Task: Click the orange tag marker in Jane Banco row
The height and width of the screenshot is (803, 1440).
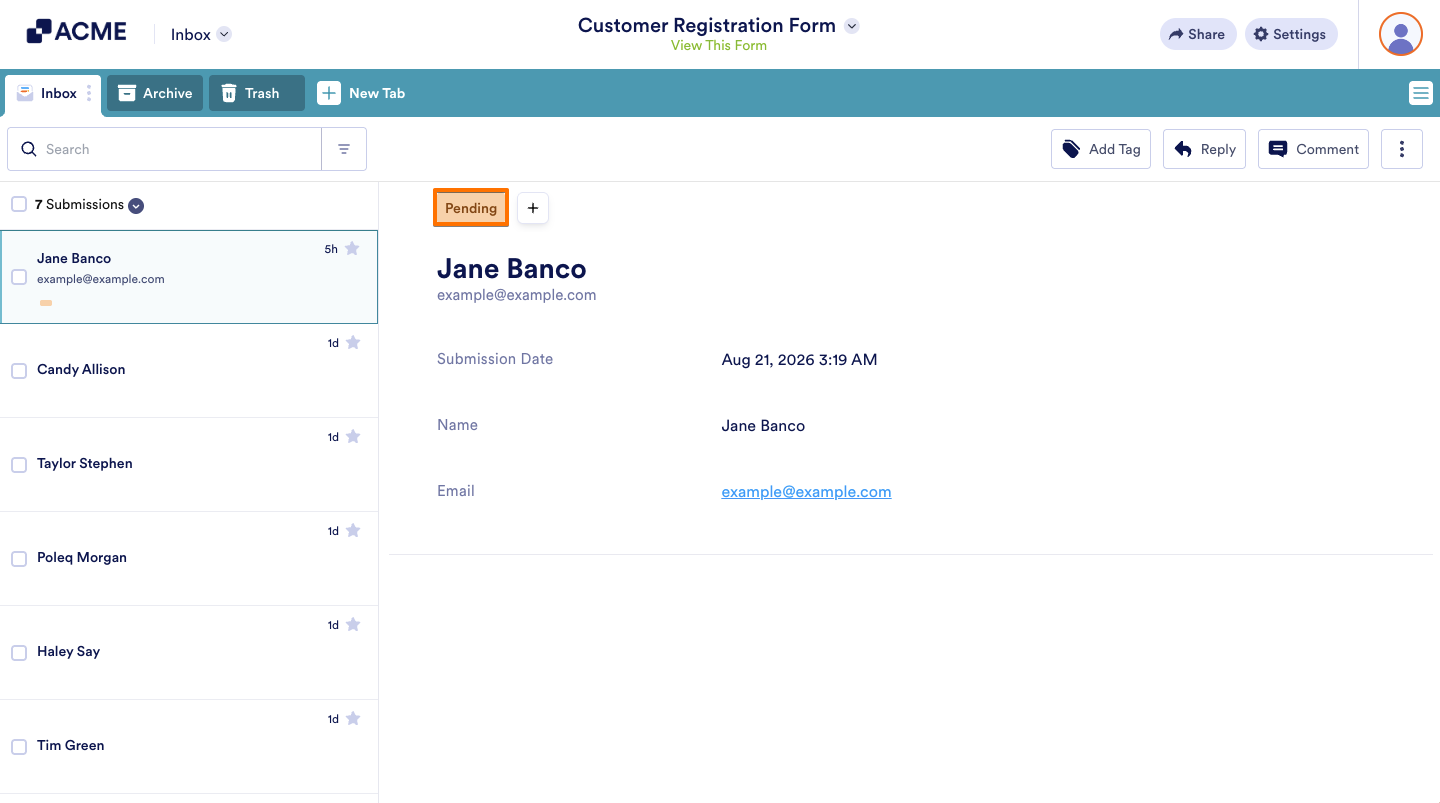Action: [x=46, y=303]
